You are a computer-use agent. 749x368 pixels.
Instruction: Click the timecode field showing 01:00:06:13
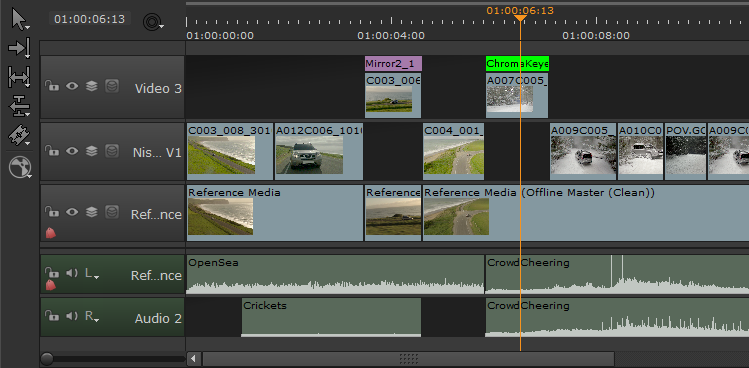(89, 19)
